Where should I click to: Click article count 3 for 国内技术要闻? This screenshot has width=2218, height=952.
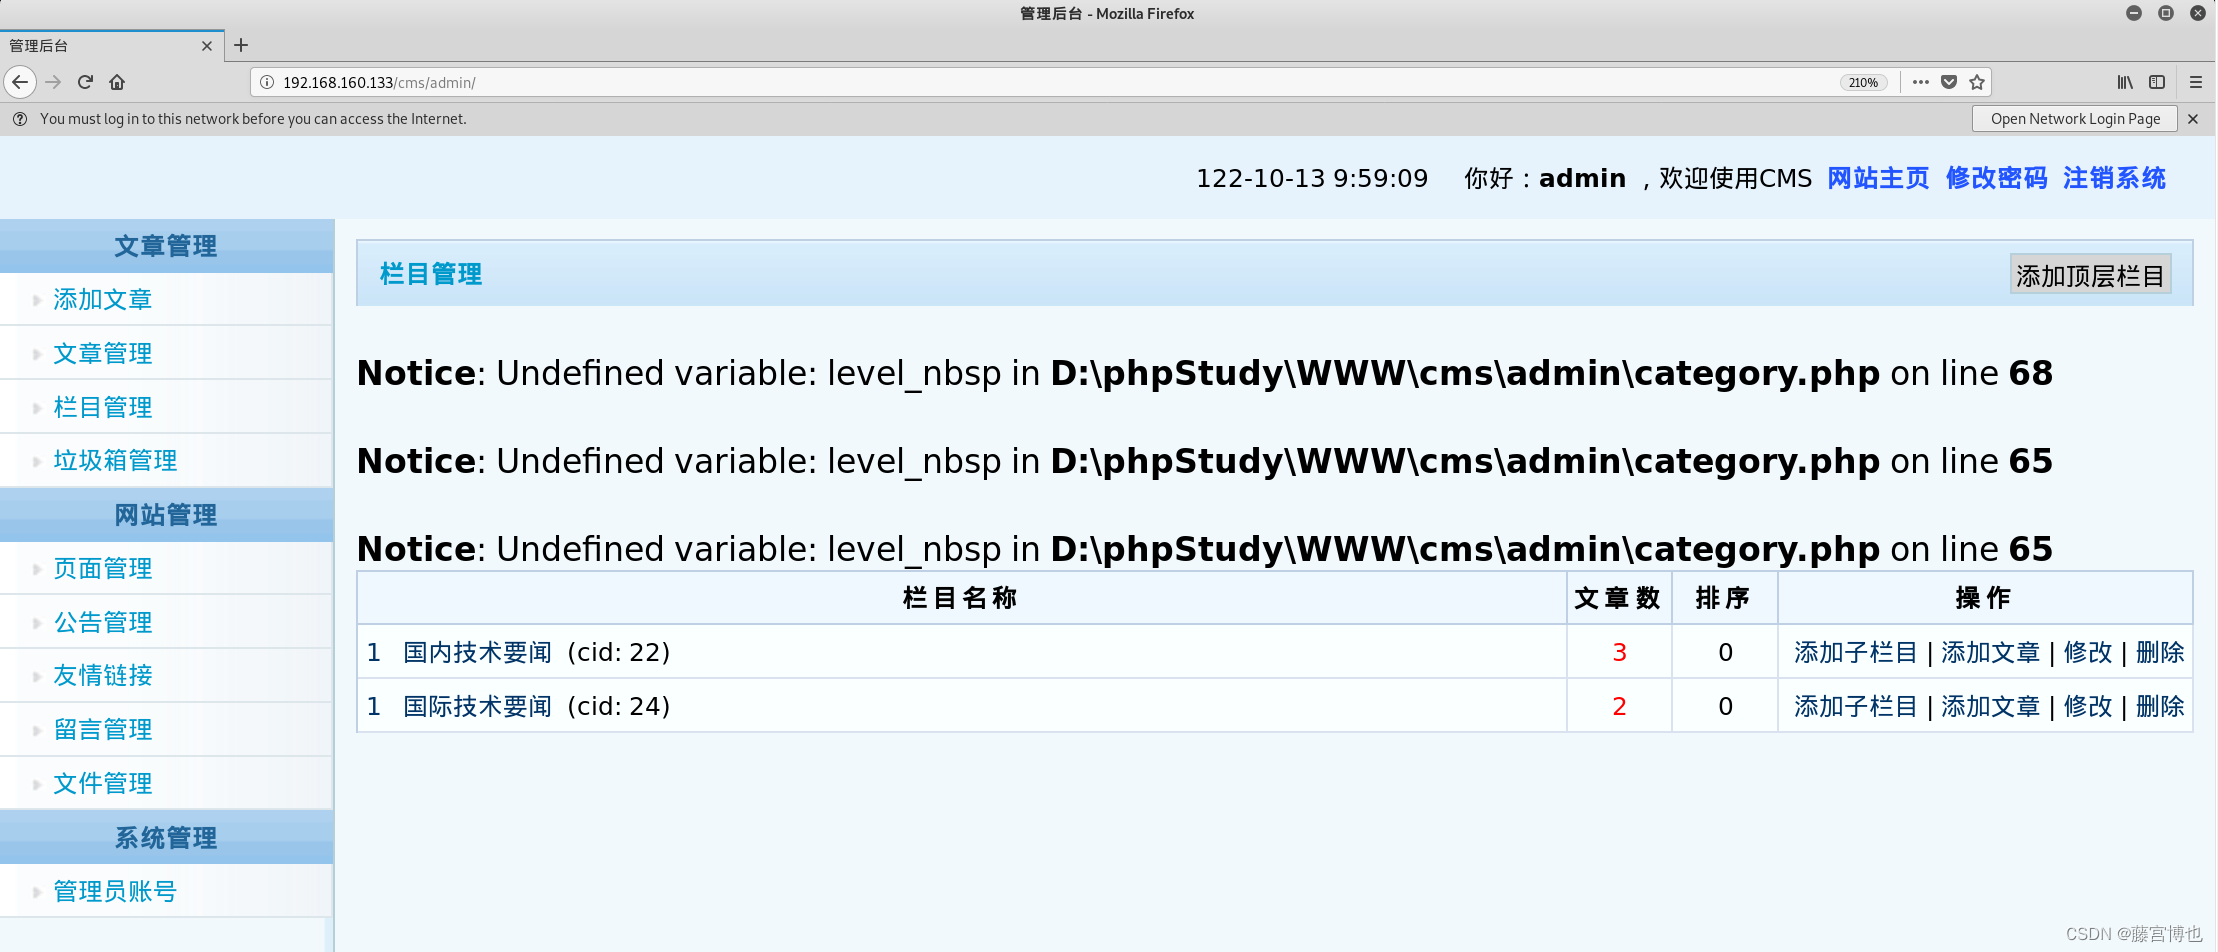coord(1619,653)
